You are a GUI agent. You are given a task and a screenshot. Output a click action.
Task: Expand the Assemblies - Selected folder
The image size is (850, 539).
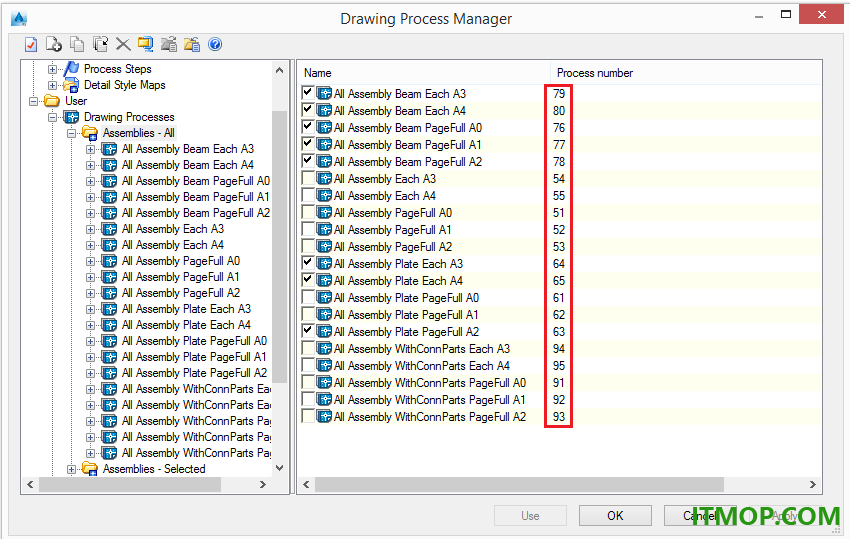(72, 470)
